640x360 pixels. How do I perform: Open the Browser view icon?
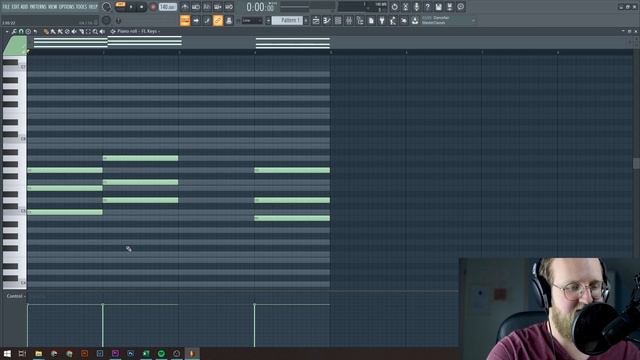[x=360, y=20]
